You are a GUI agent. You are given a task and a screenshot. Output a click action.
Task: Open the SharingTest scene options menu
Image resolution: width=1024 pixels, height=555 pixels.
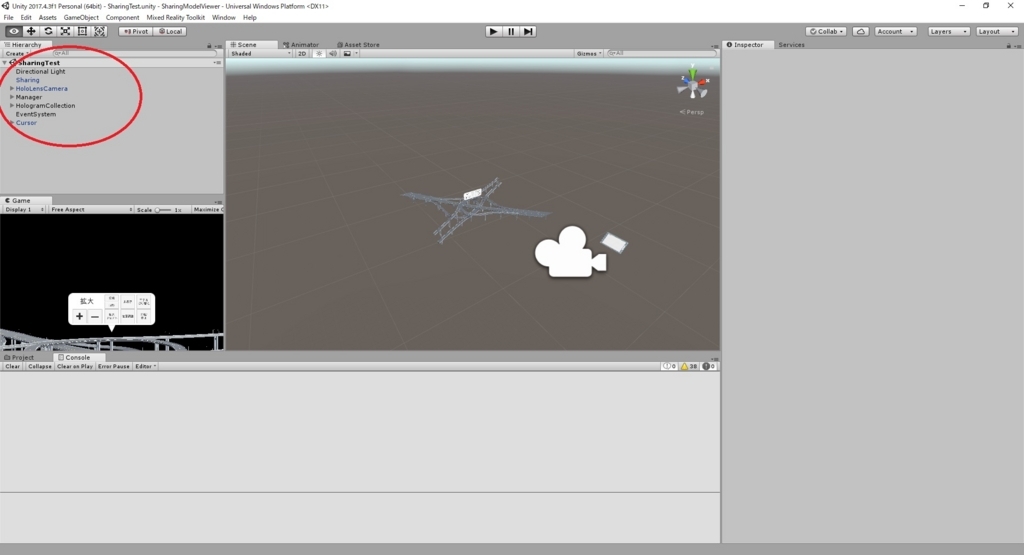(217, 63)
